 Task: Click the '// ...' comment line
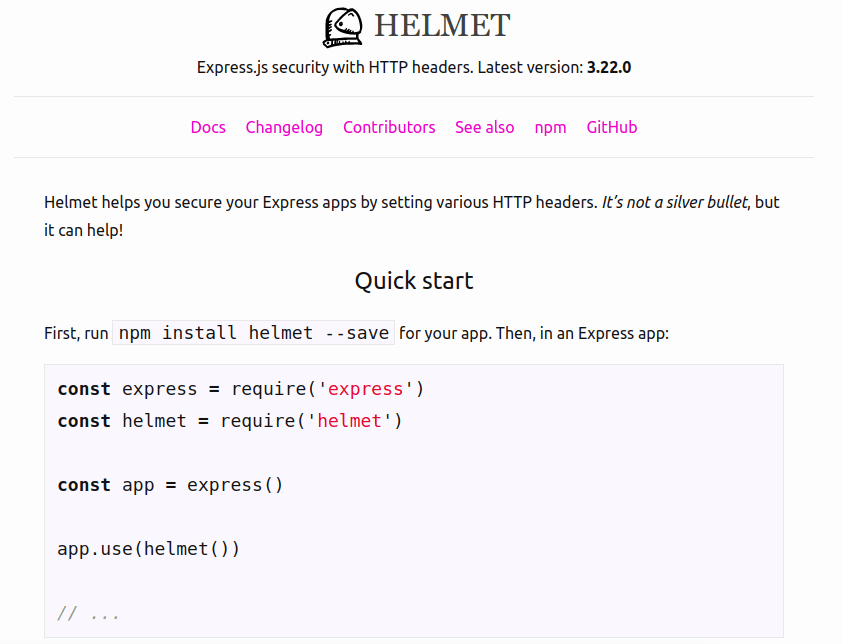pos(89,613)
